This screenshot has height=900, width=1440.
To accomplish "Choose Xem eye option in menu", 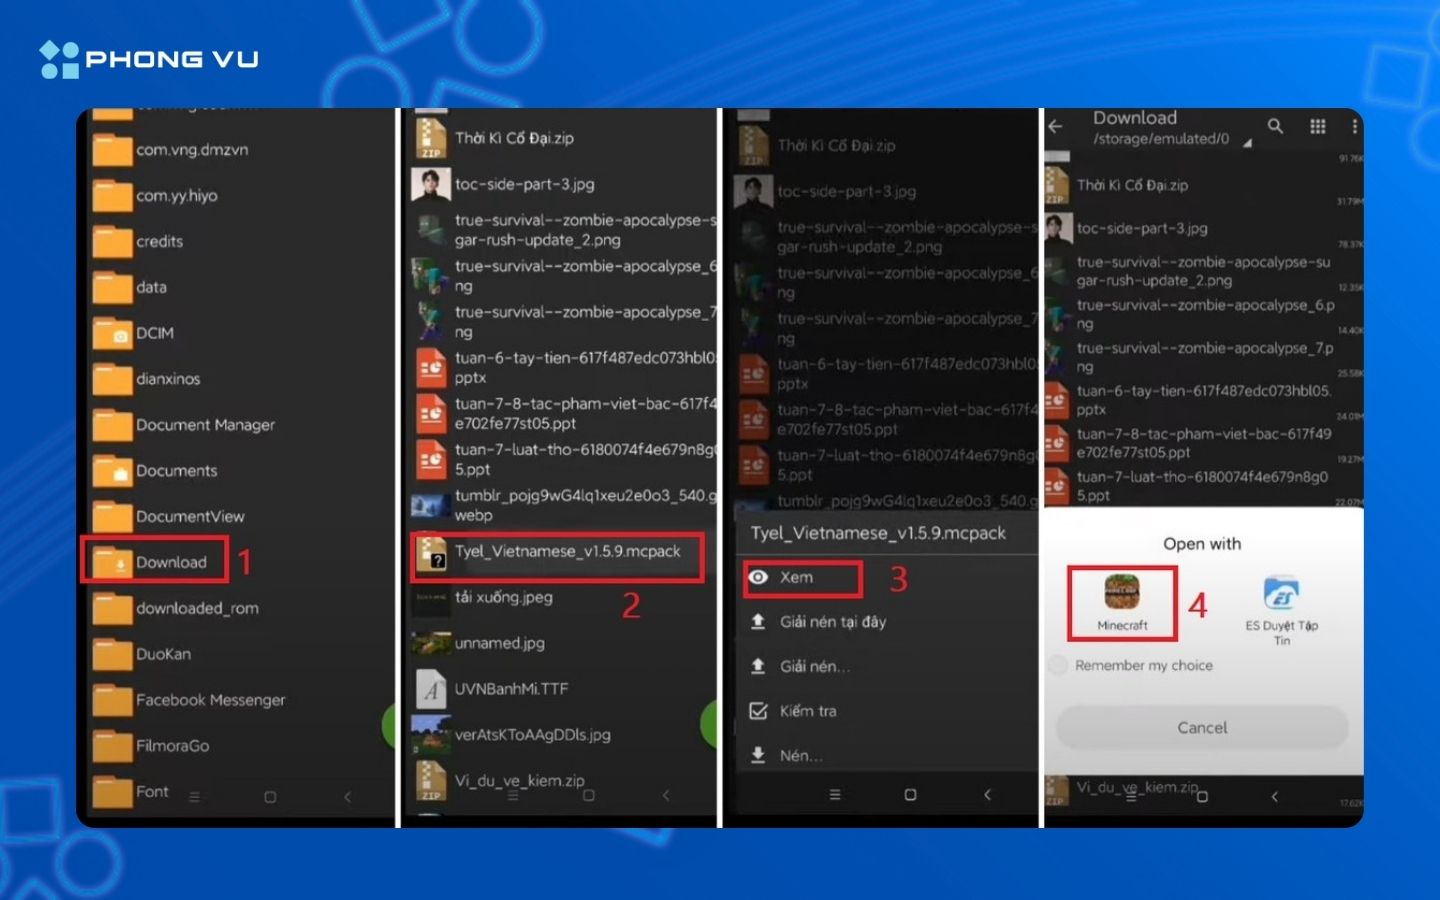I will click(796, 577).
